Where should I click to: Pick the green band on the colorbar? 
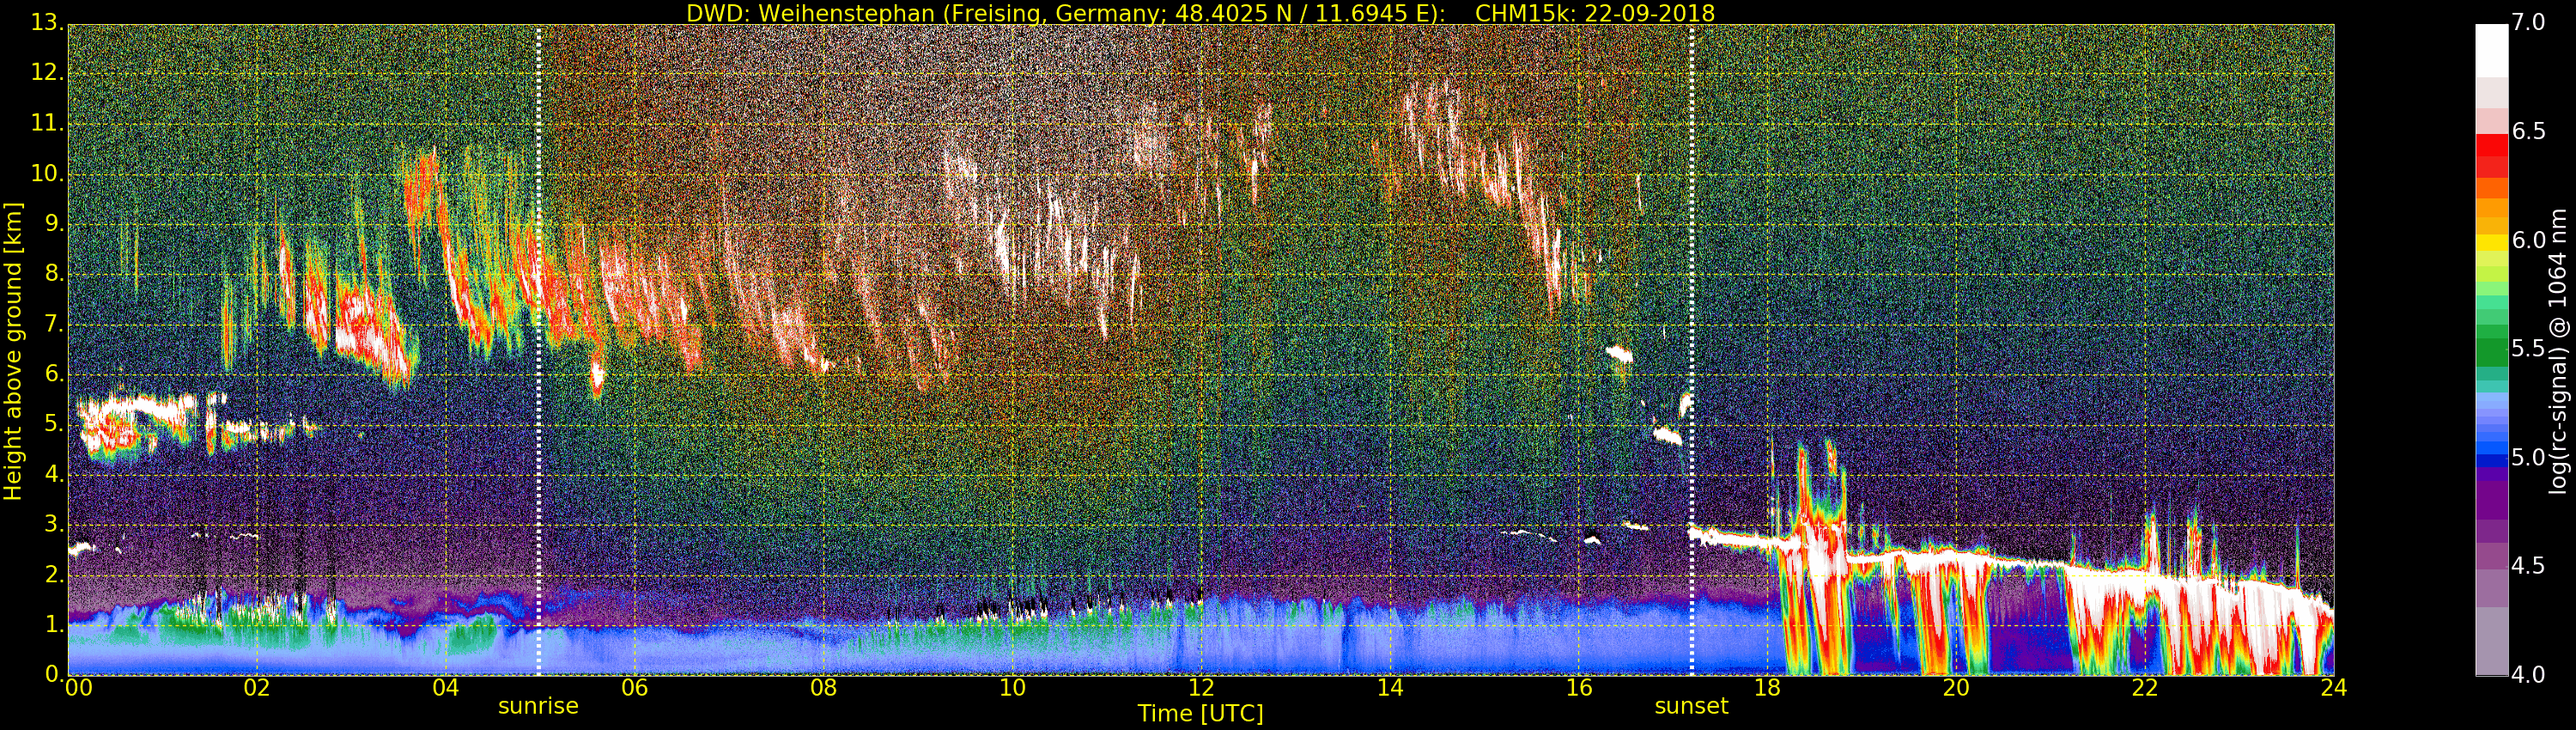[2491, 350]
